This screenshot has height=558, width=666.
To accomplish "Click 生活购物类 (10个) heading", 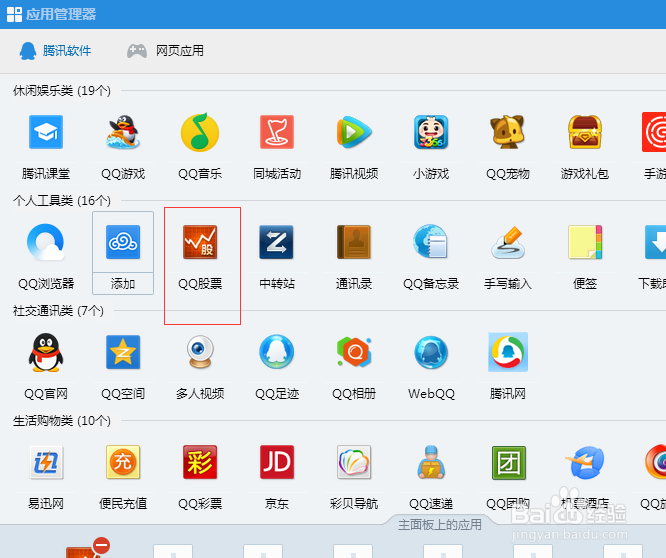I will (x=62, y=420).
